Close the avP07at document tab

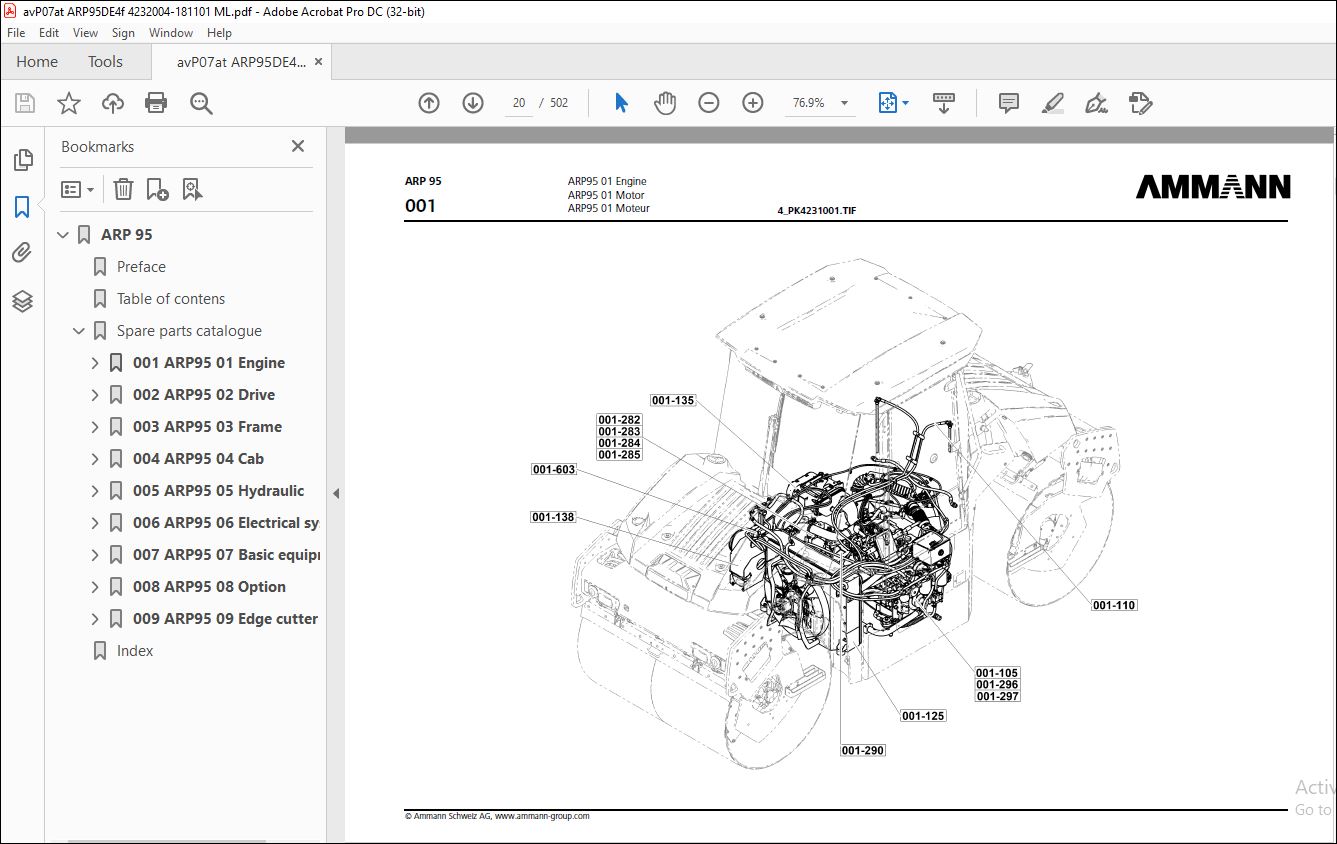coord(318,61)
